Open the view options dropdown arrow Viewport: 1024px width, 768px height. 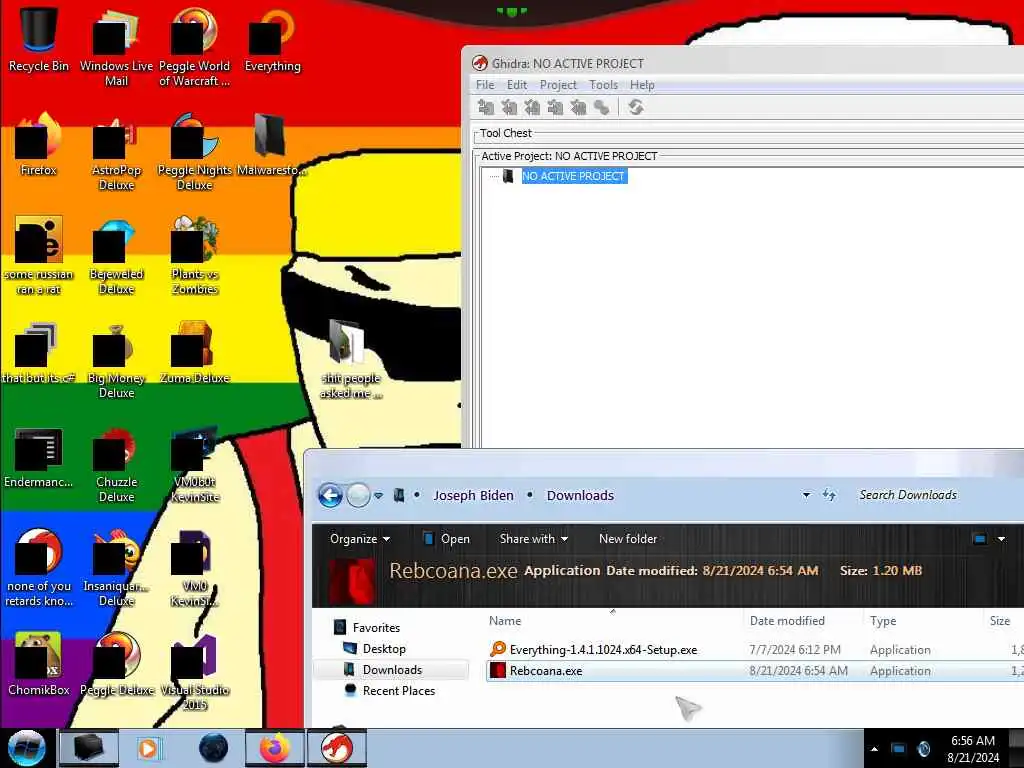click(1001, 539)
